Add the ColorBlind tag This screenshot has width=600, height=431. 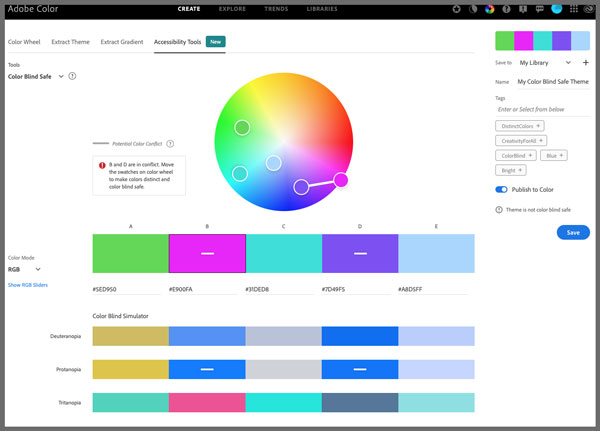tap(516, 155)
